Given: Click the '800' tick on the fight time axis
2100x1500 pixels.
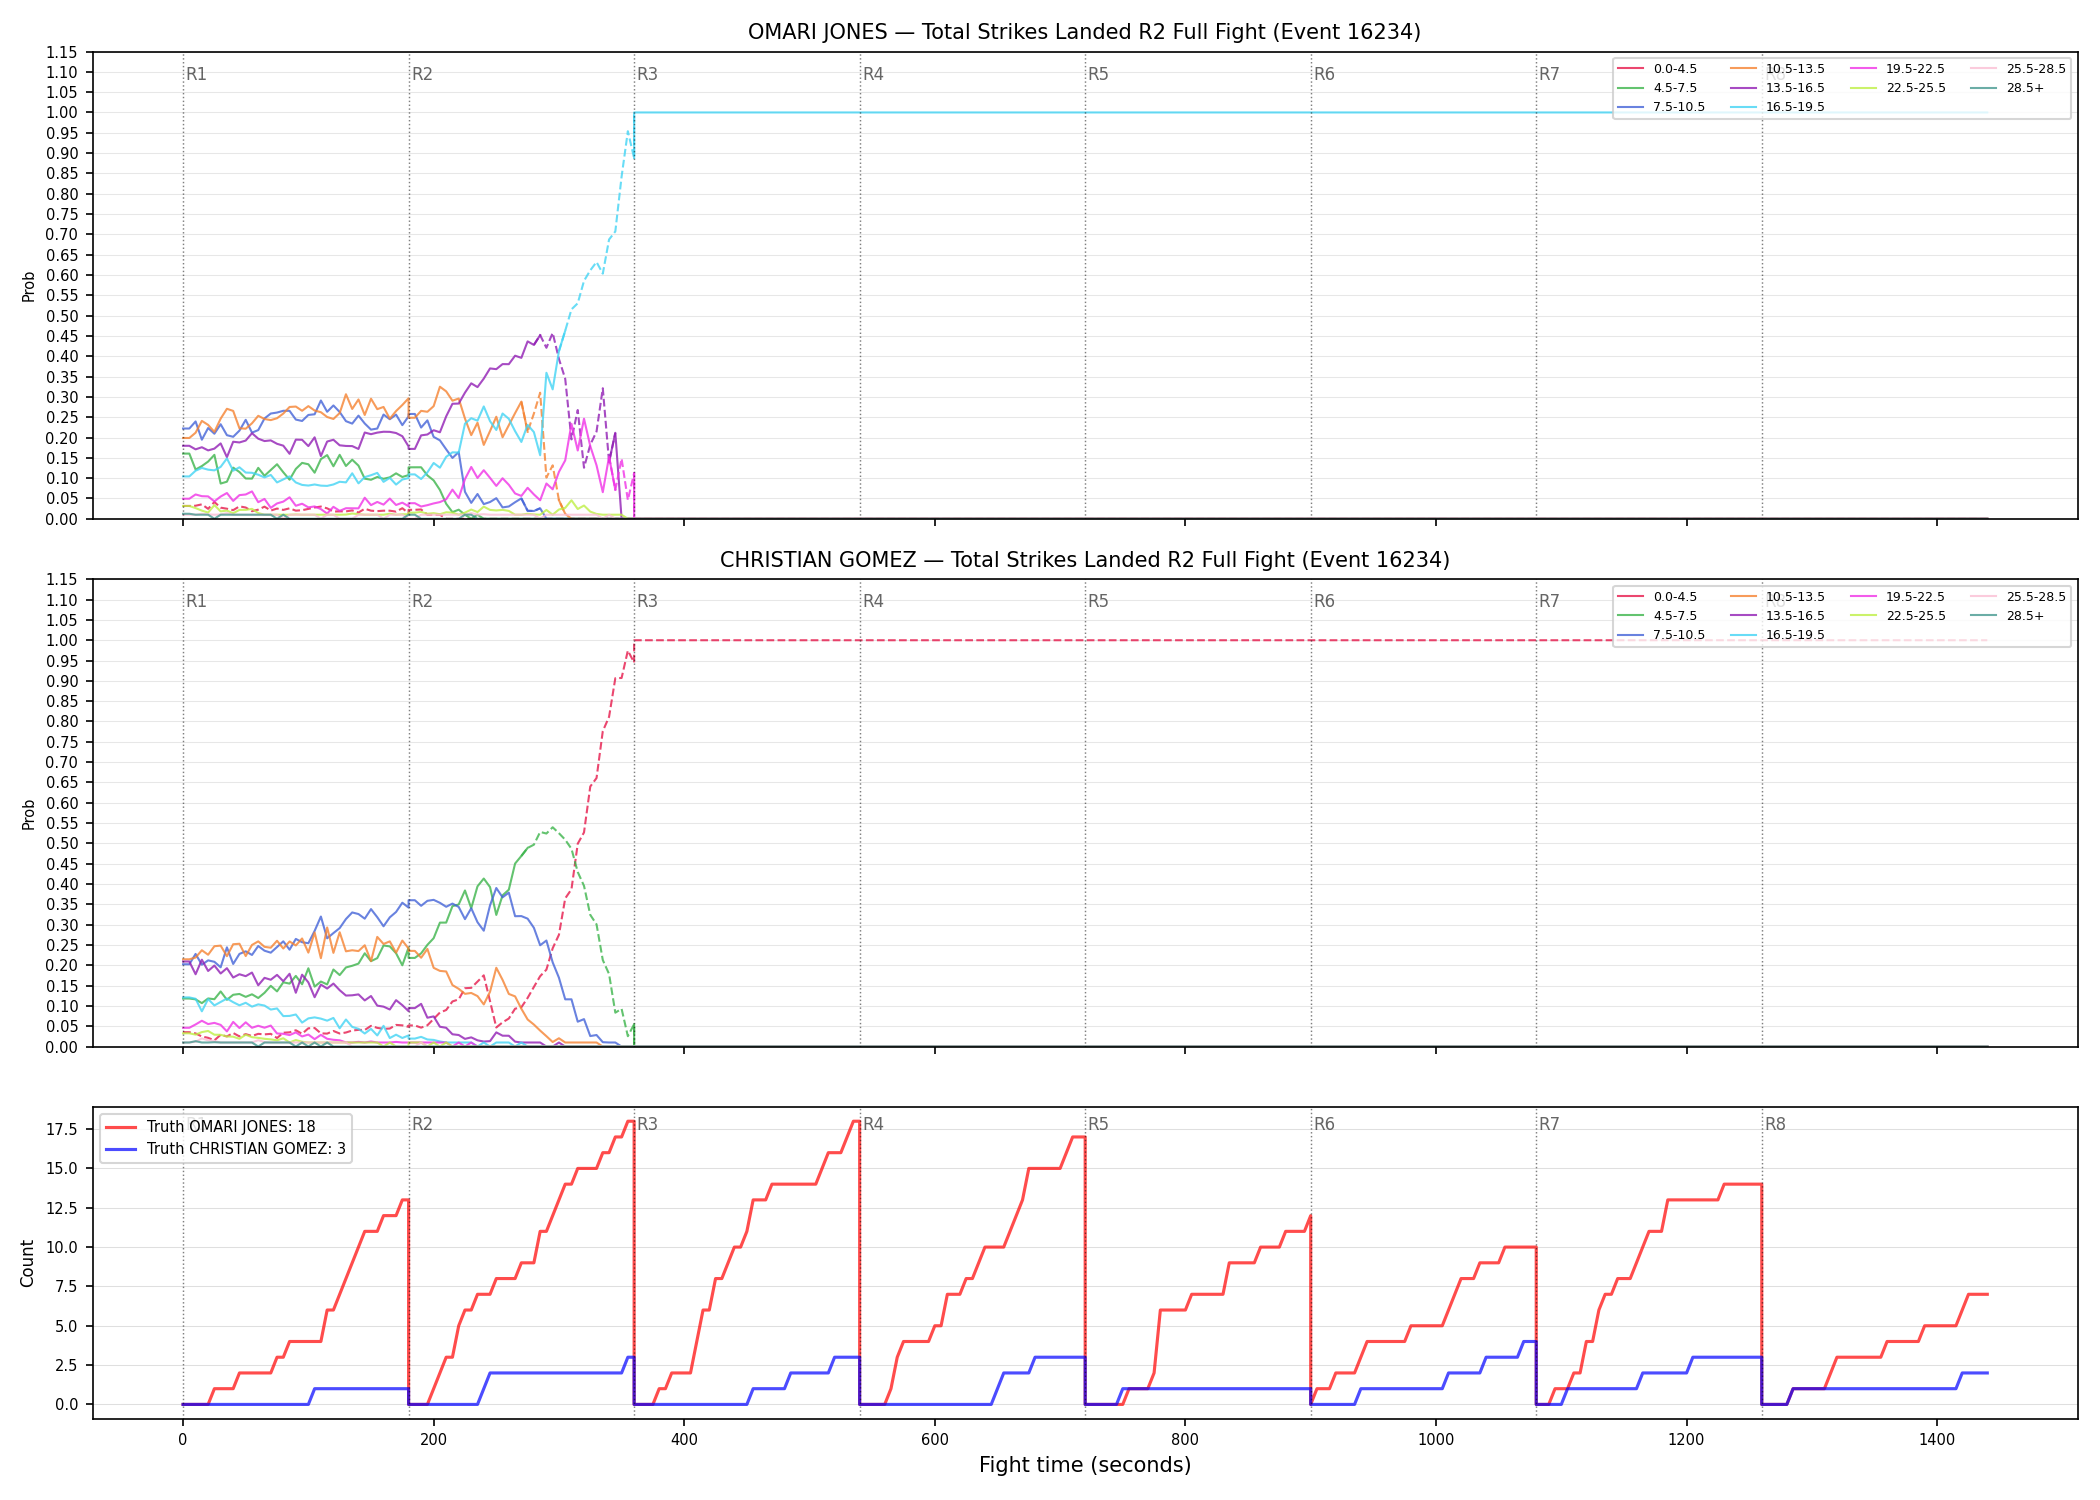Looking at the screenshot, I should tap(1185, 1440).
